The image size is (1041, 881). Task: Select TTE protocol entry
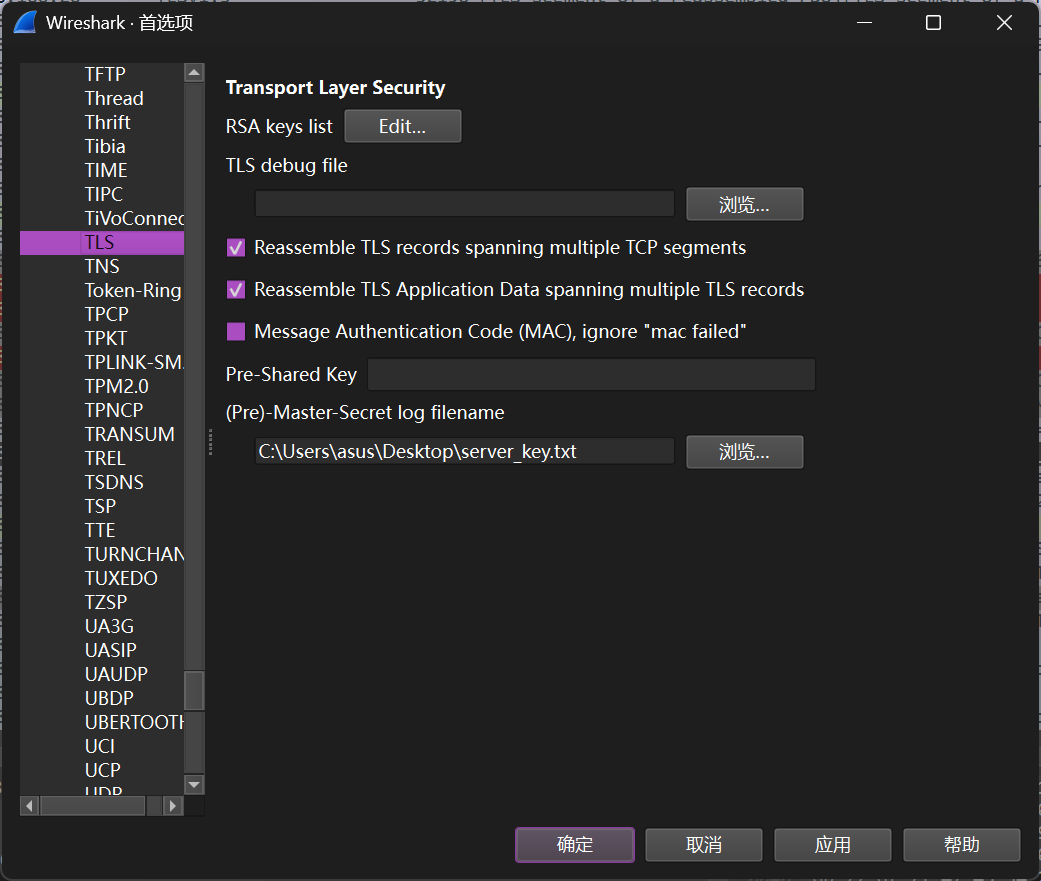[100, 530]
